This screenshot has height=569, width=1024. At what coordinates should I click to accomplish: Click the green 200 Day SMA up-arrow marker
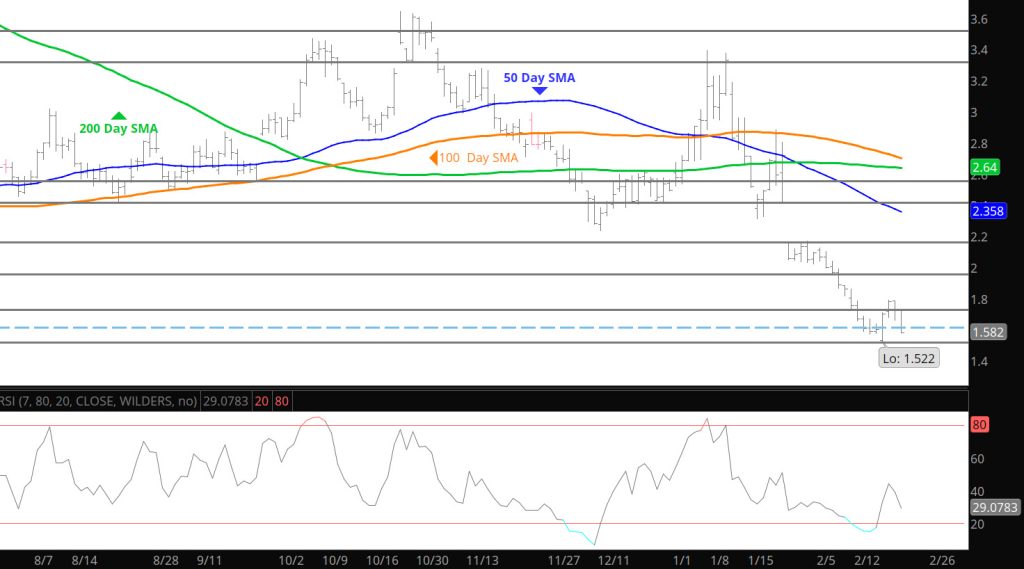pyautogui.click(x=119, y=116)
